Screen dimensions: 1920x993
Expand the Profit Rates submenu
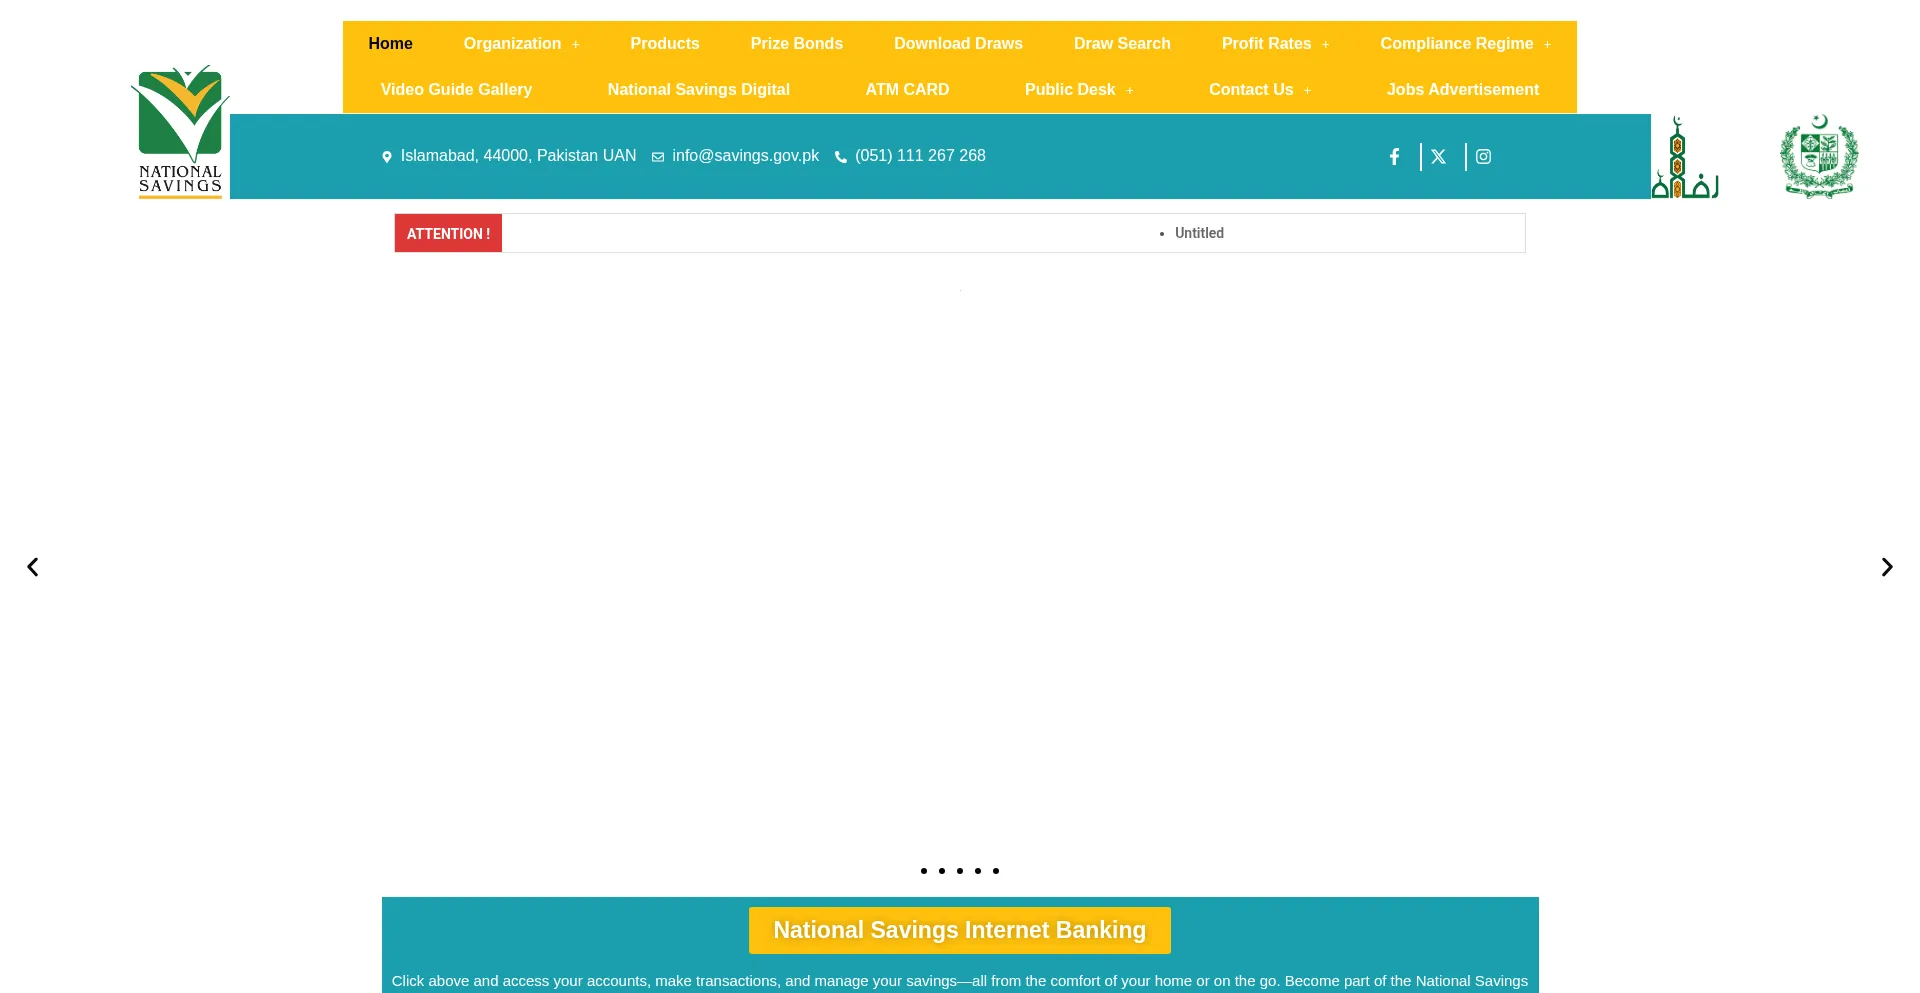click(x=1325, y=45)
